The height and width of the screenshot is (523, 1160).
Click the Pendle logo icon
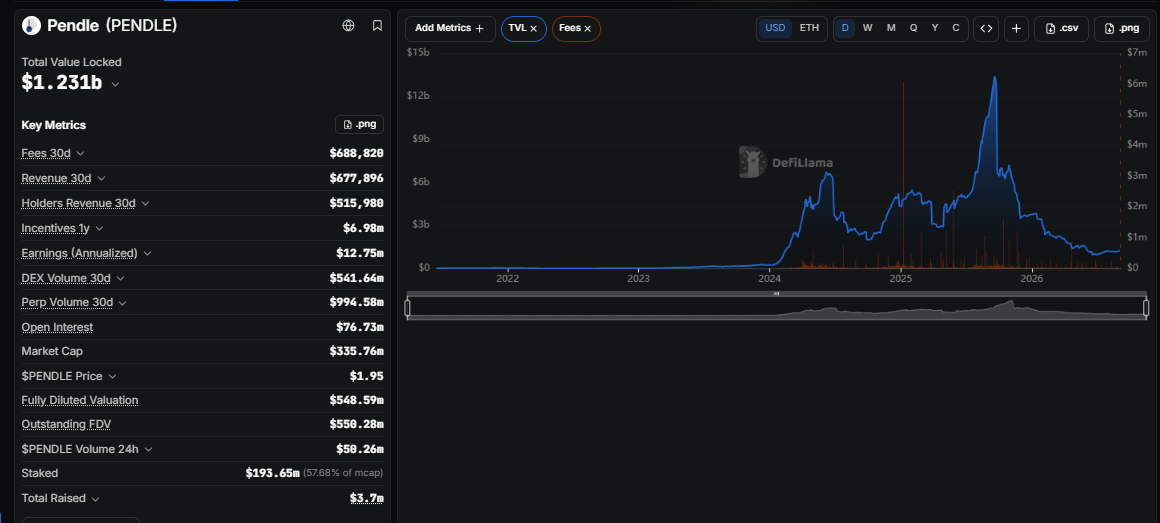click(x=31, y=26)
